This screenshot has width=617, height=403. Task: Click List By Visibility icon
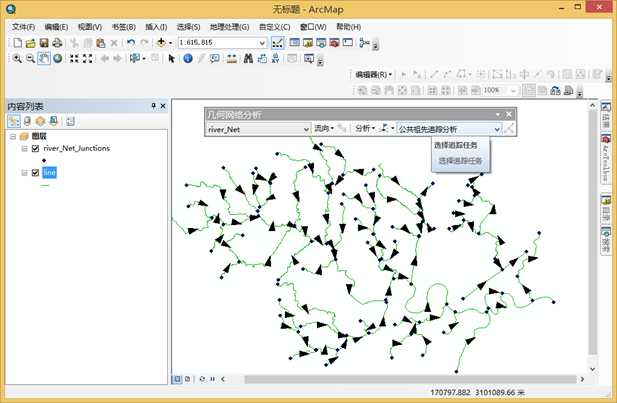tap(40, 121)
